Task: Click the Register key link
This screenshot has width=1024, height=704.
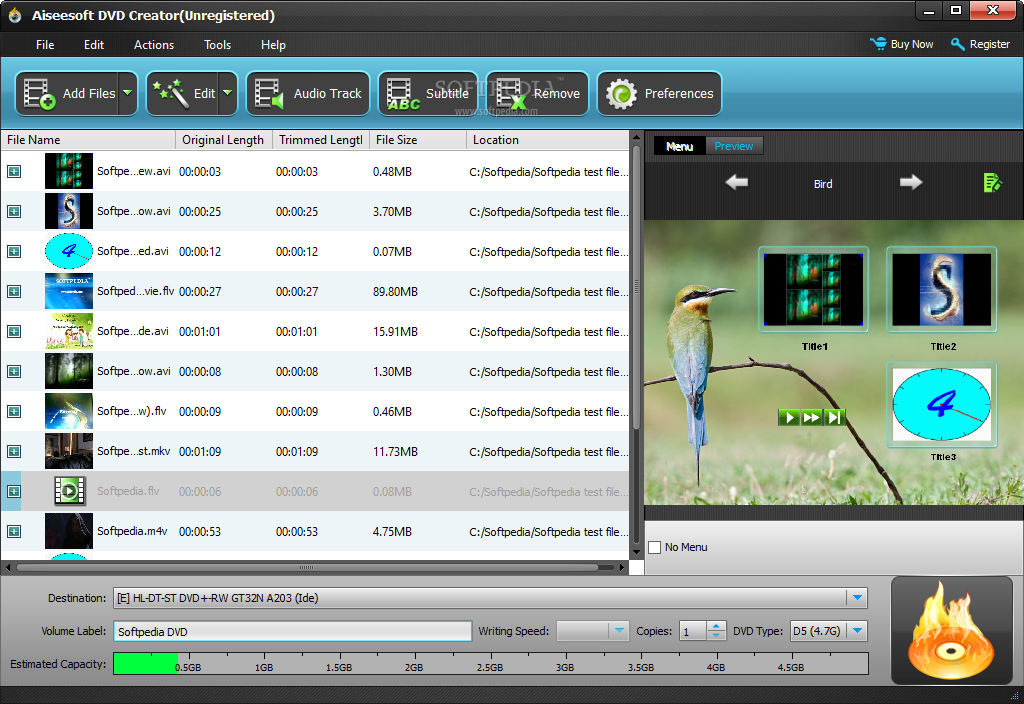Action: pyautogui.click(x=980, y=44)
